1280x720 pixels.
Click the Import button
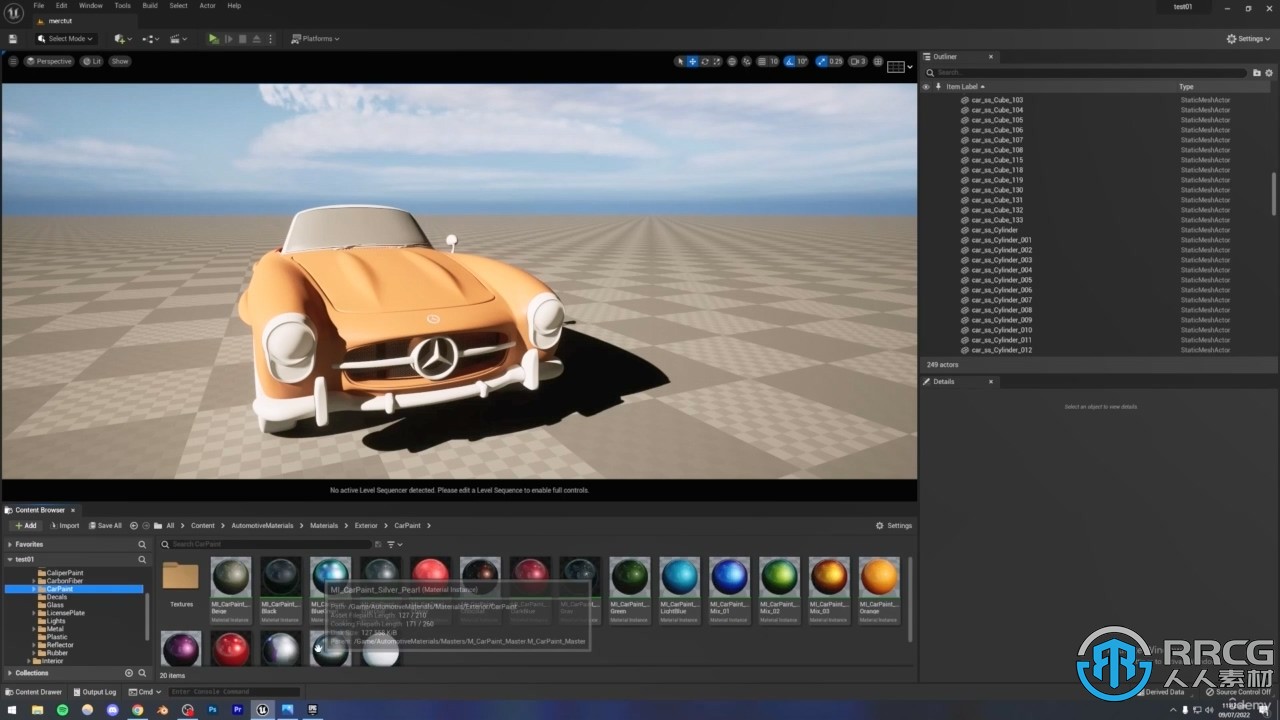click(x=64, y=525)
